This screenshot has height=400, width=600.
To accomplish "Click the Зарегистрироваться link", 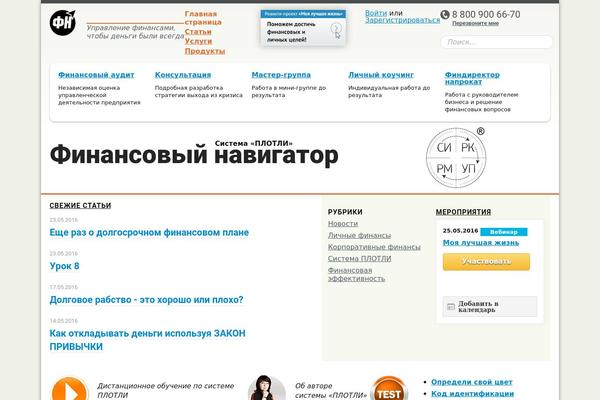I will point(402,20).
